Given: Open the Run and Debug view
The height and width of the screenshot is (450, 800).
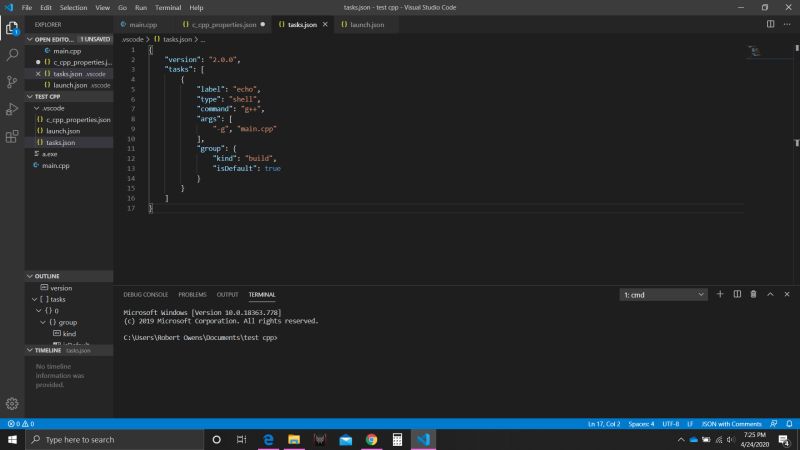Looking at the screenshot, I should click(x=12, y=109).
